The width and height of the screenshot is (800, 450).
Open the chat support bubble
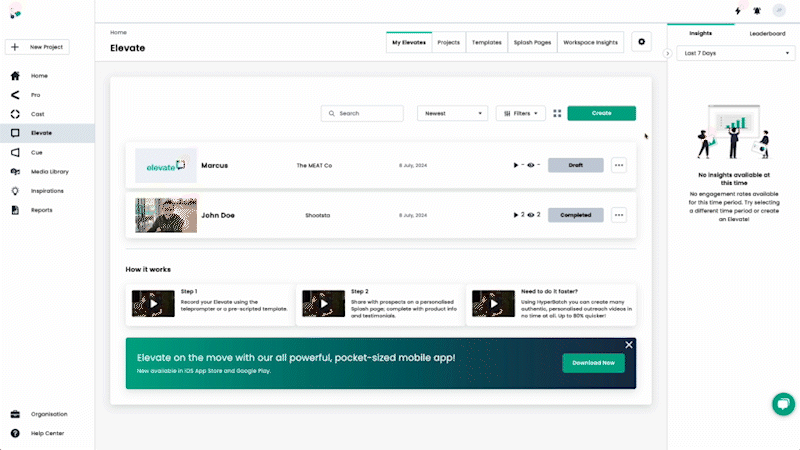point(783,403)
